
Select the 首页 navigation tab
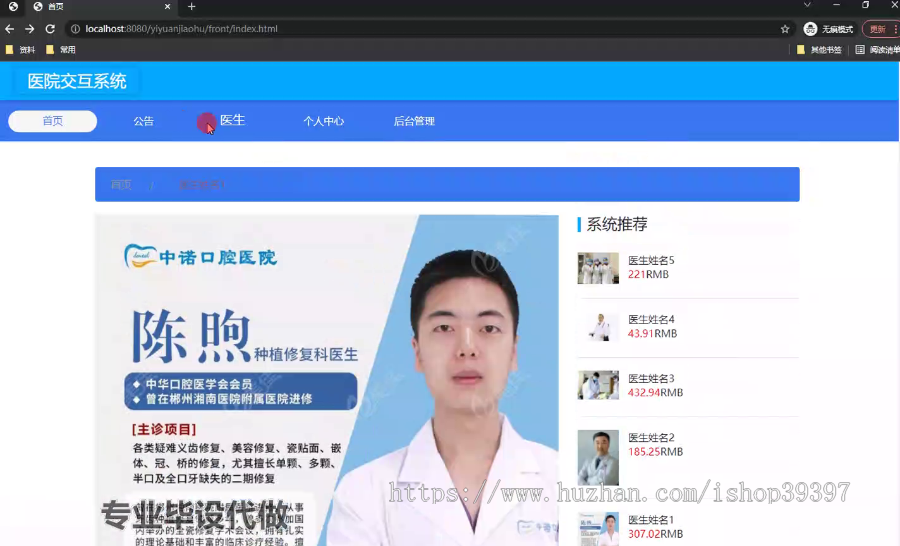coord(53,121)
